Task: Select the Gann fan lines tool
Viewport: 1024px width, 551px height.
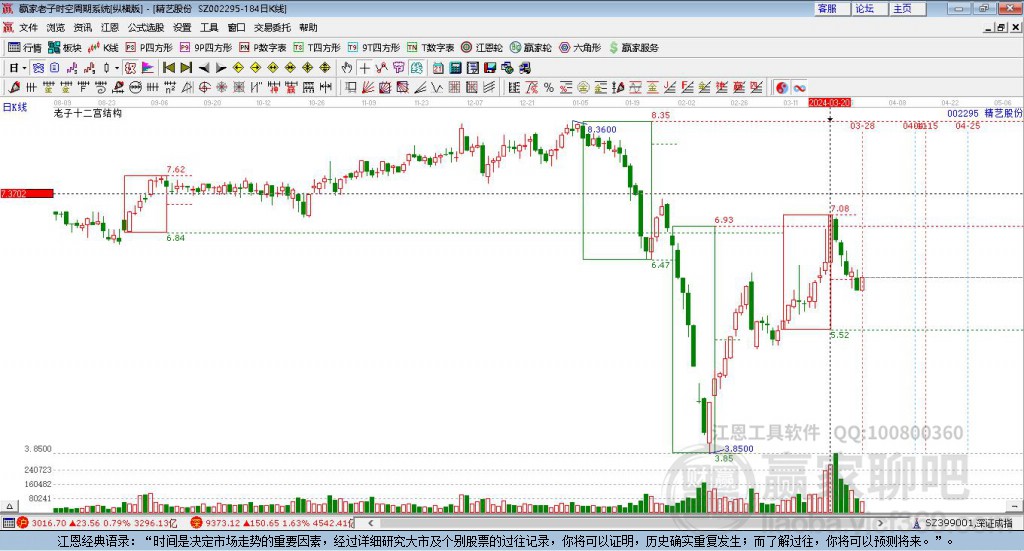Action: [x=368, y=87]
